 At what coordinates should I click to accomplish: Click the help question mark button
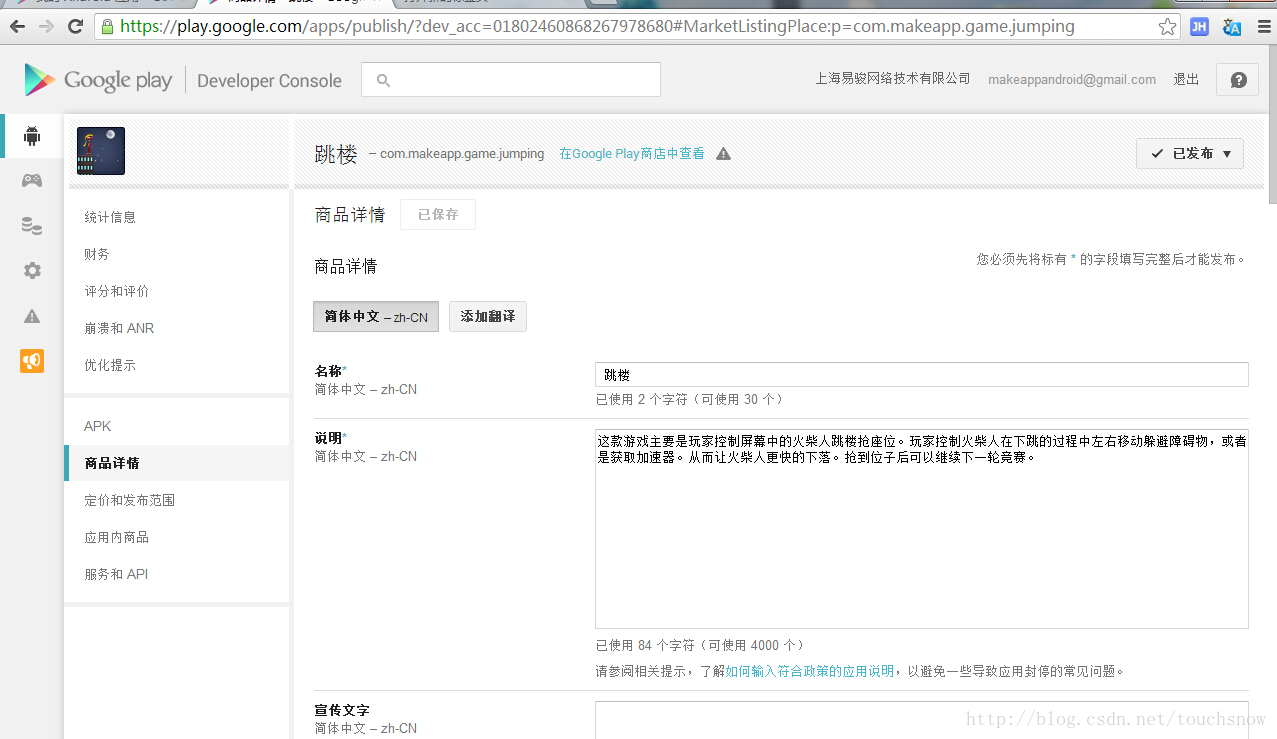pos(1238,80)
